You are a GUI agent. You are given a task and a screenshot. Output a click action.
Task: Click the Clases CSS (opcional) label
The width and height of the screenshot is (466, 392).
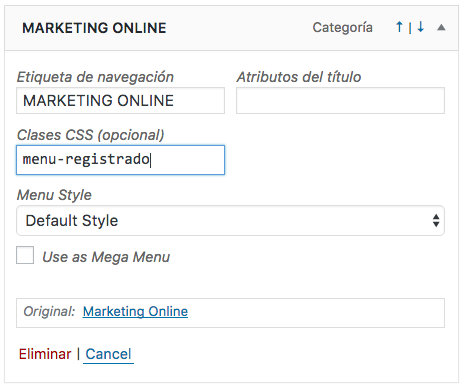coord(91,135)
